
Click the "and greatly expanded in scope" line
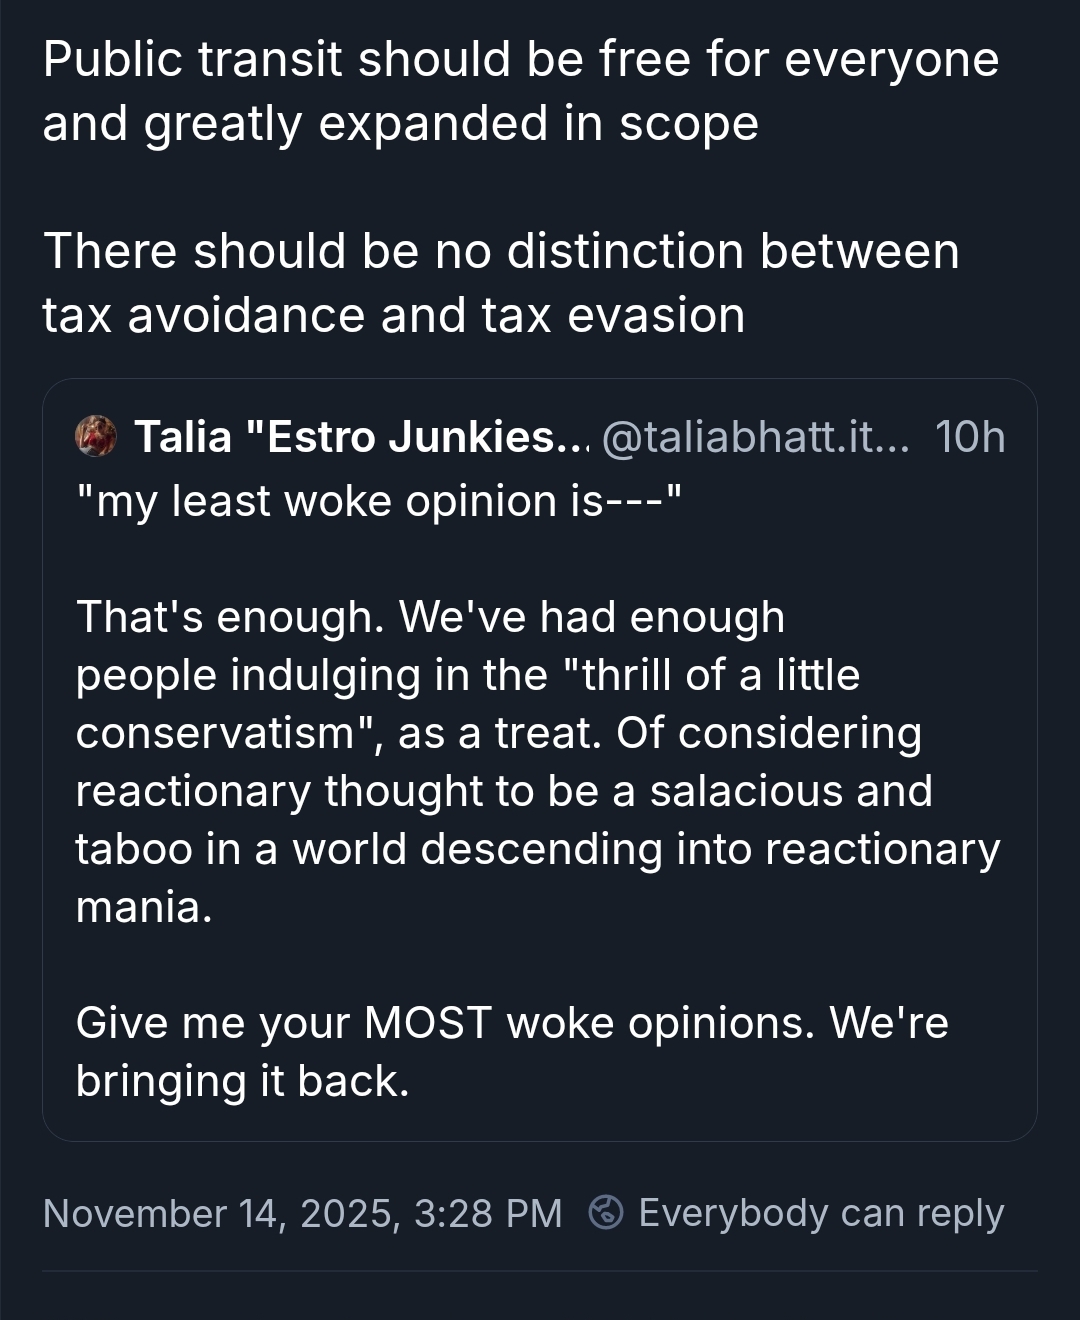click(x=400, y=124)
